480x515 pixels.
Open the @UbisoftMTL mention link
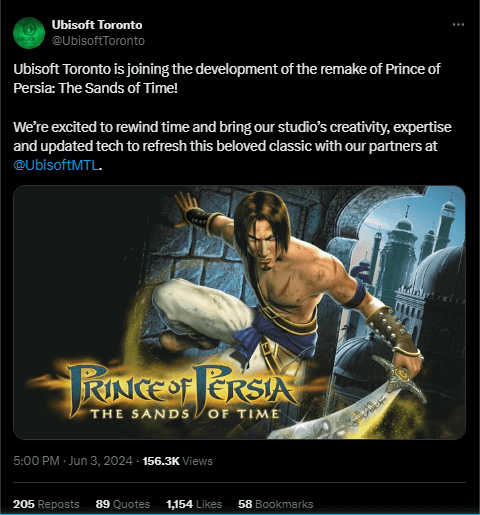tap(56, 165)
